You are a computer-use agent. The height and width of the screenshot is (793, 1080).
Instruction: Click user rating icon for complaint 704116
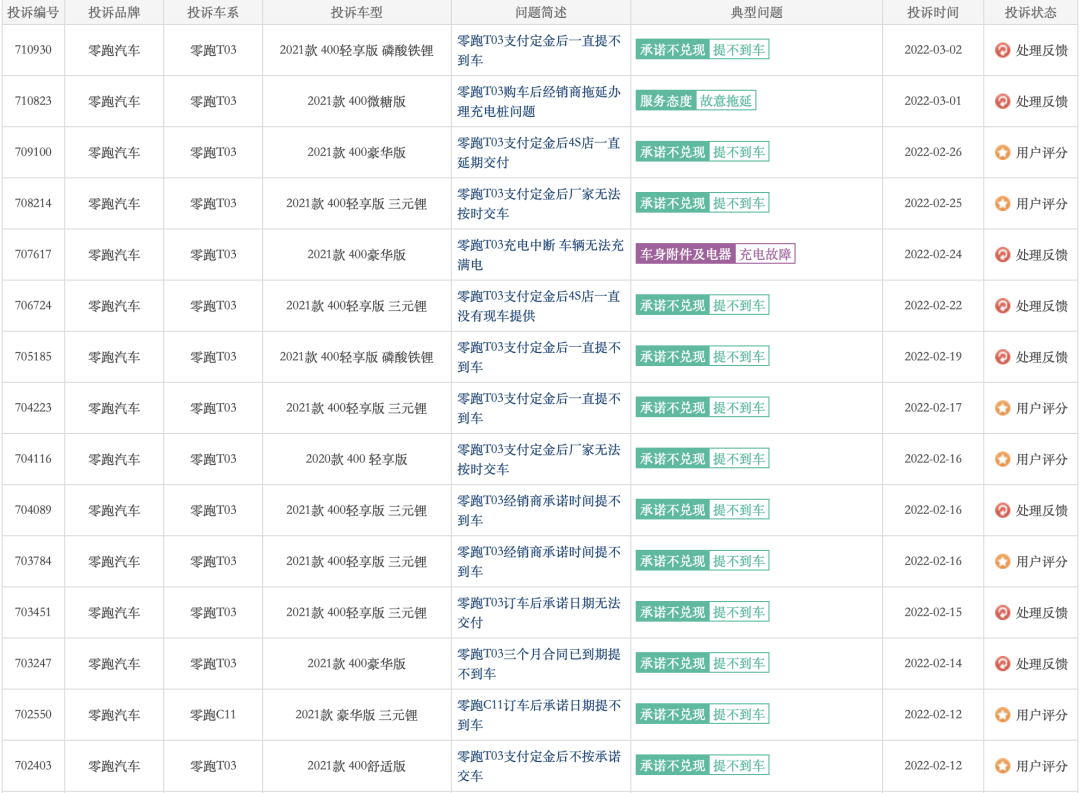point(1002,459)
